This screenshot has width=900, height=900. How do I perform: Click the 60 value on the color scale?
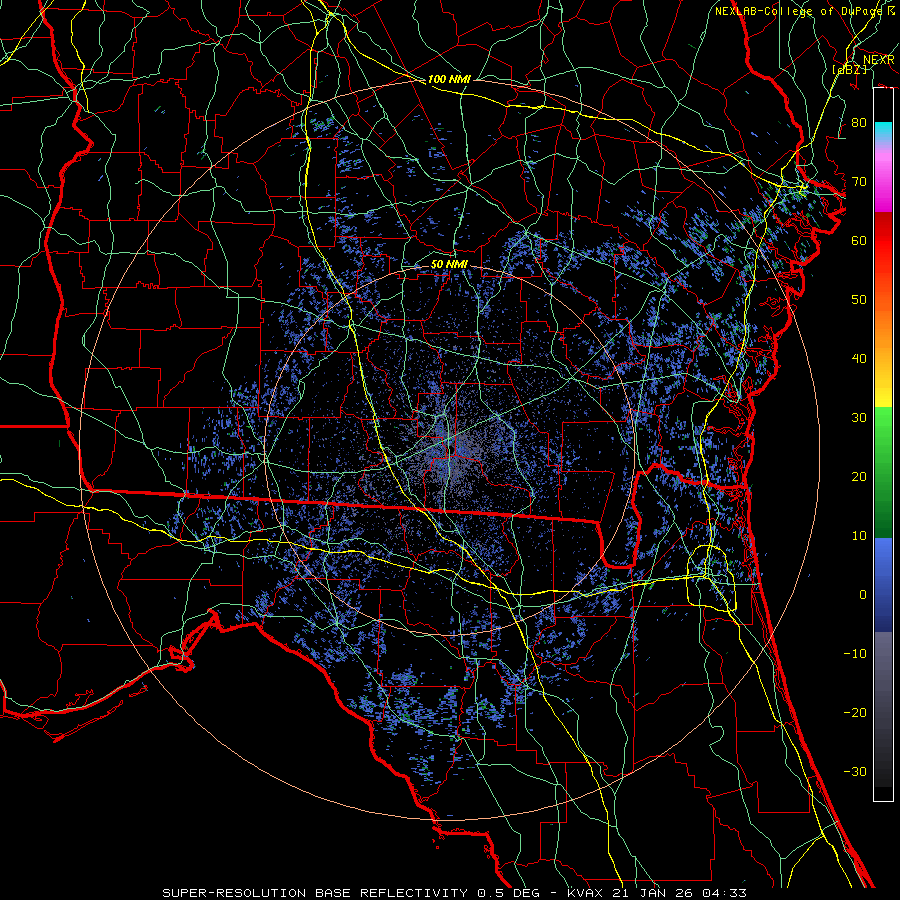click(x=859, y=240)
